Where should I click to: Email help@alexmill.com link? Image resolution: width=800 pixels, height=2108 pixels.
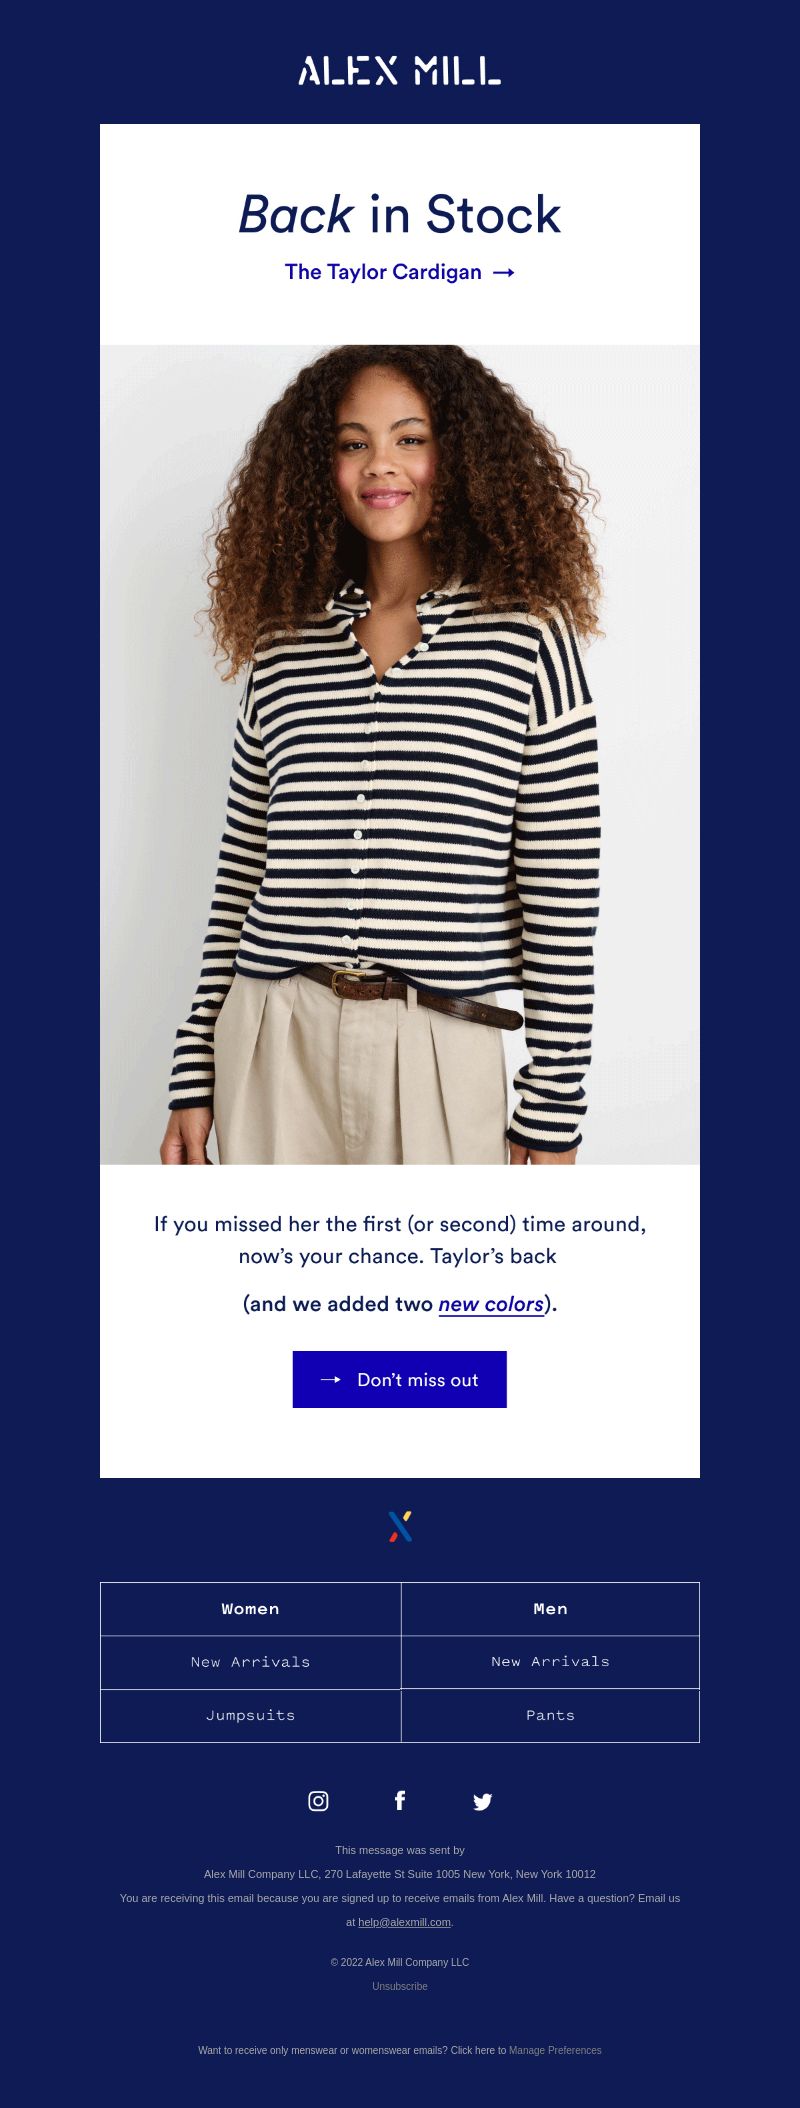(404, 1922)
